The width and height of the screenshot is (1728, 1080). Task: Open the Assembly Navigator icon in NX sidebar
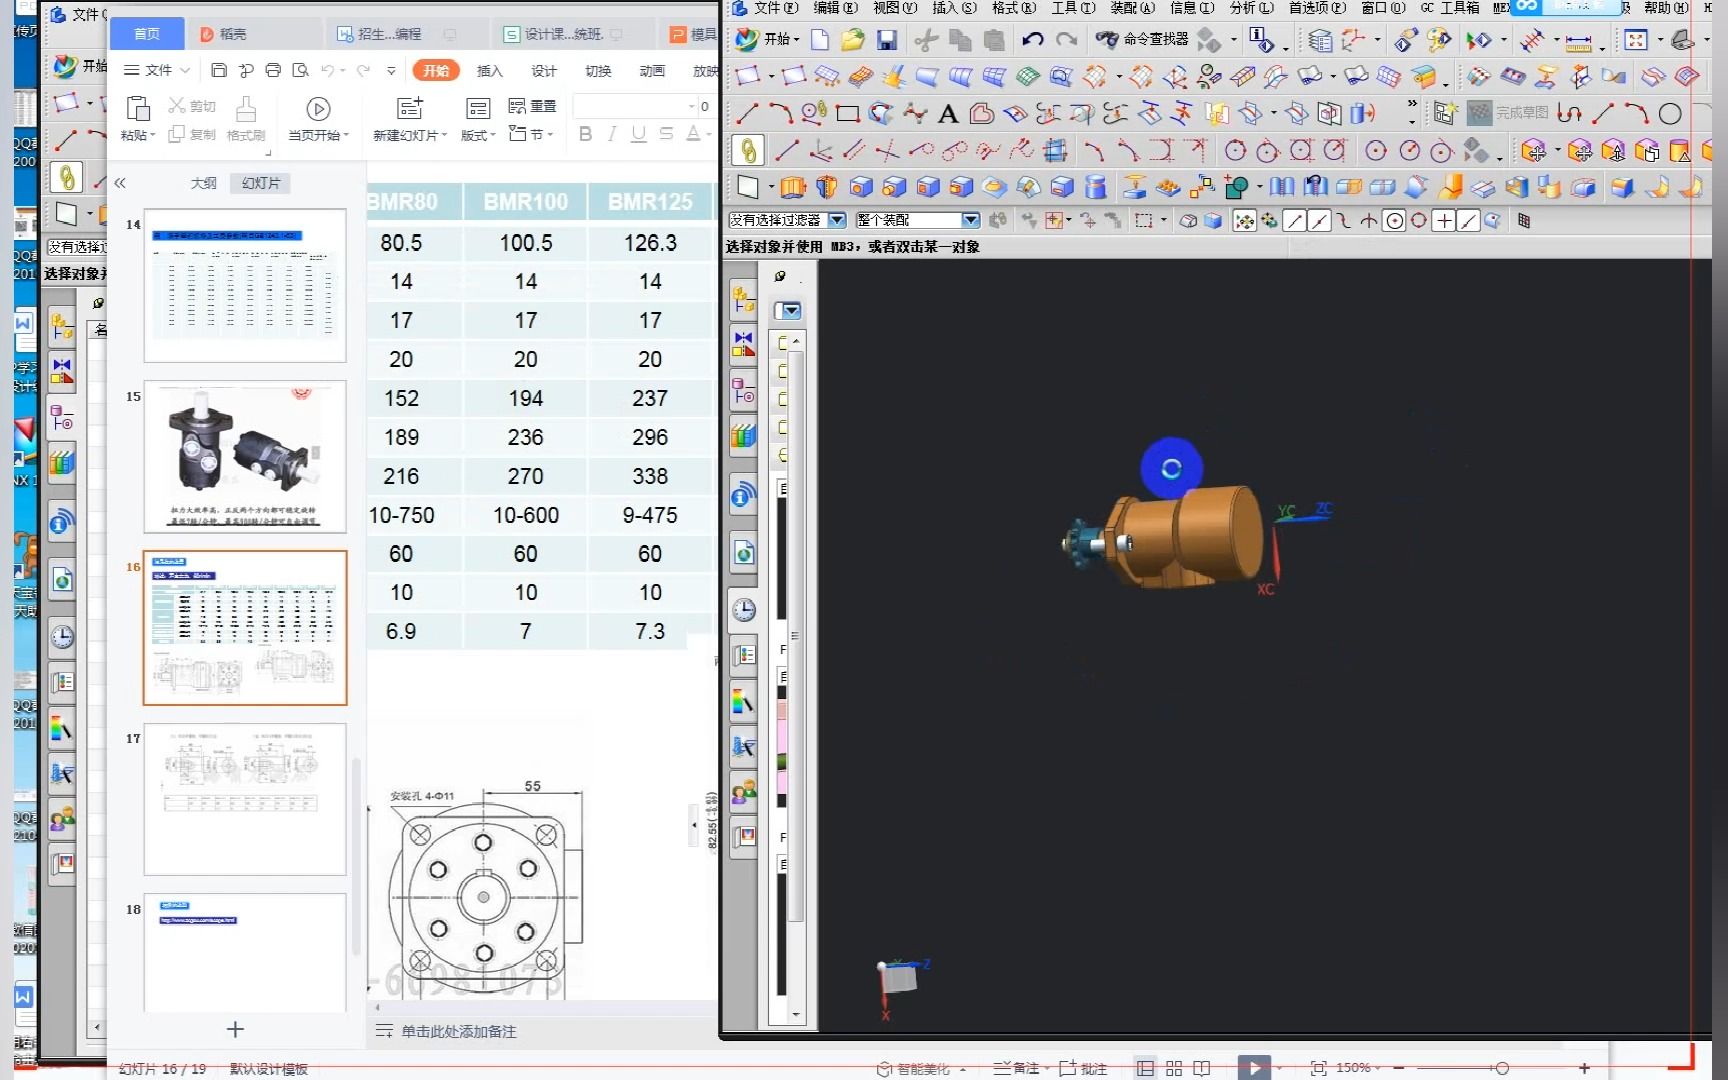[x=744, y=298]
